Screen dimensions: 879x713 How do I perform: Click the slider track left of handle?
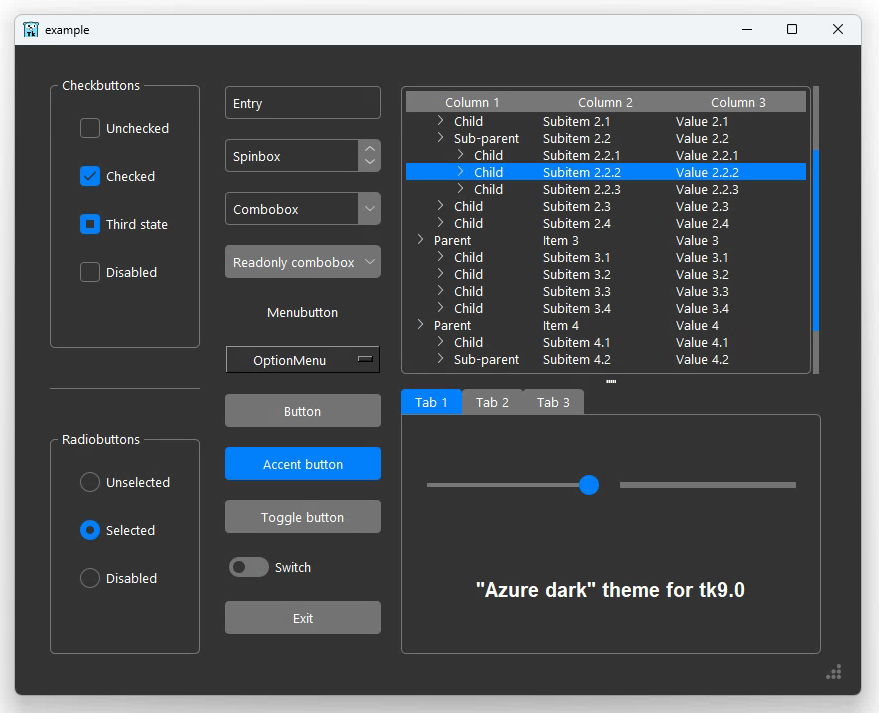(503, 485)
